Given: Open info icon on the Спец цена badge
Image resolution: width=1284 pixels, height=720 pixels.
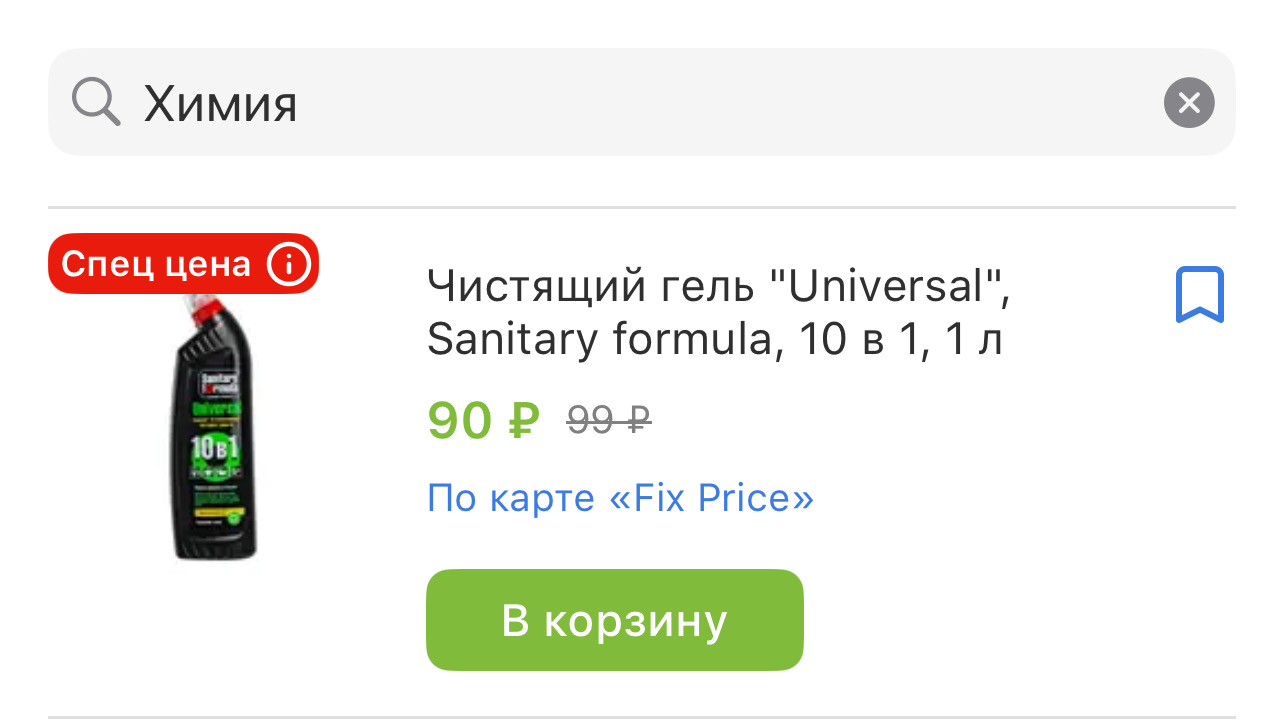Looking at the screenshot, I should pos(288,264).
